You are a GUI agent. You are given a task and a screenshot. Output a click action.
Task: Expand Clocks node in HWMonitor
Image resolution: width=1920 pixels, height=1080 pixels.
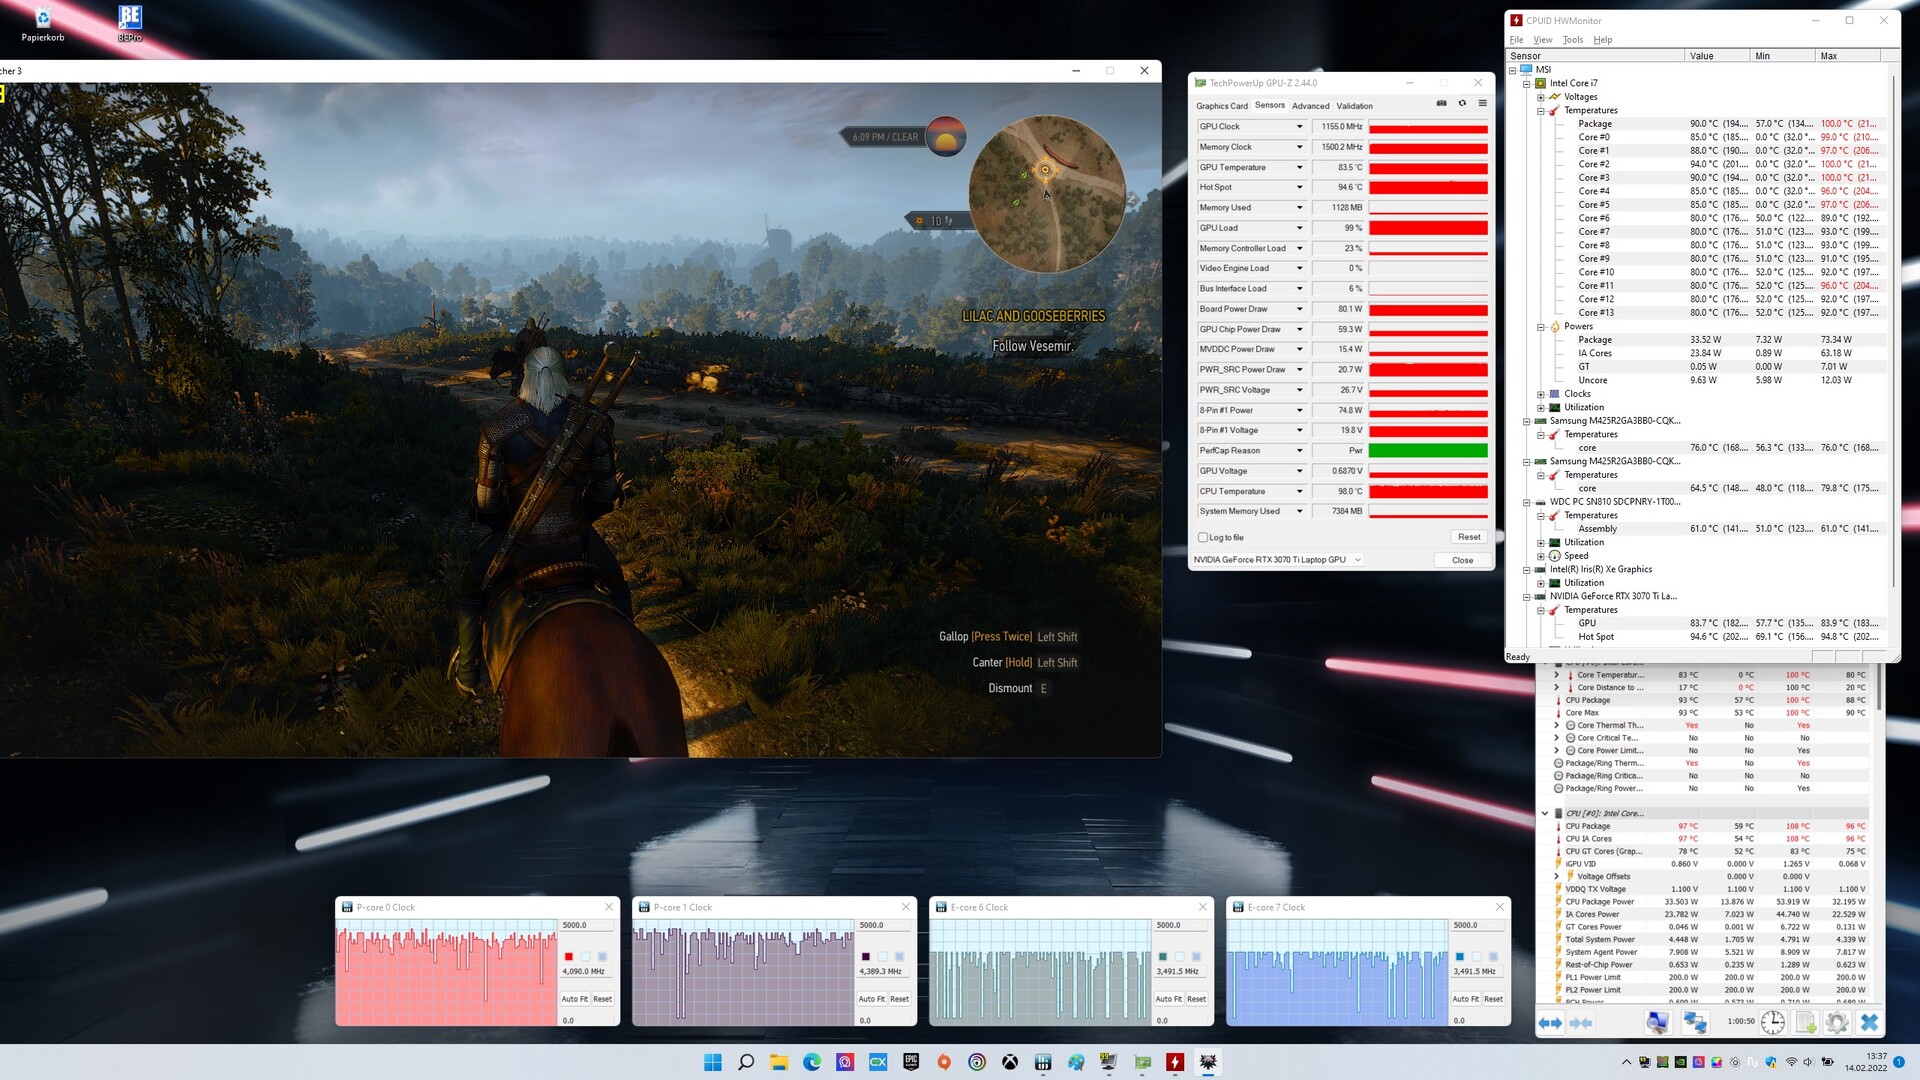pyautogui.click(x=1541, y=394)
